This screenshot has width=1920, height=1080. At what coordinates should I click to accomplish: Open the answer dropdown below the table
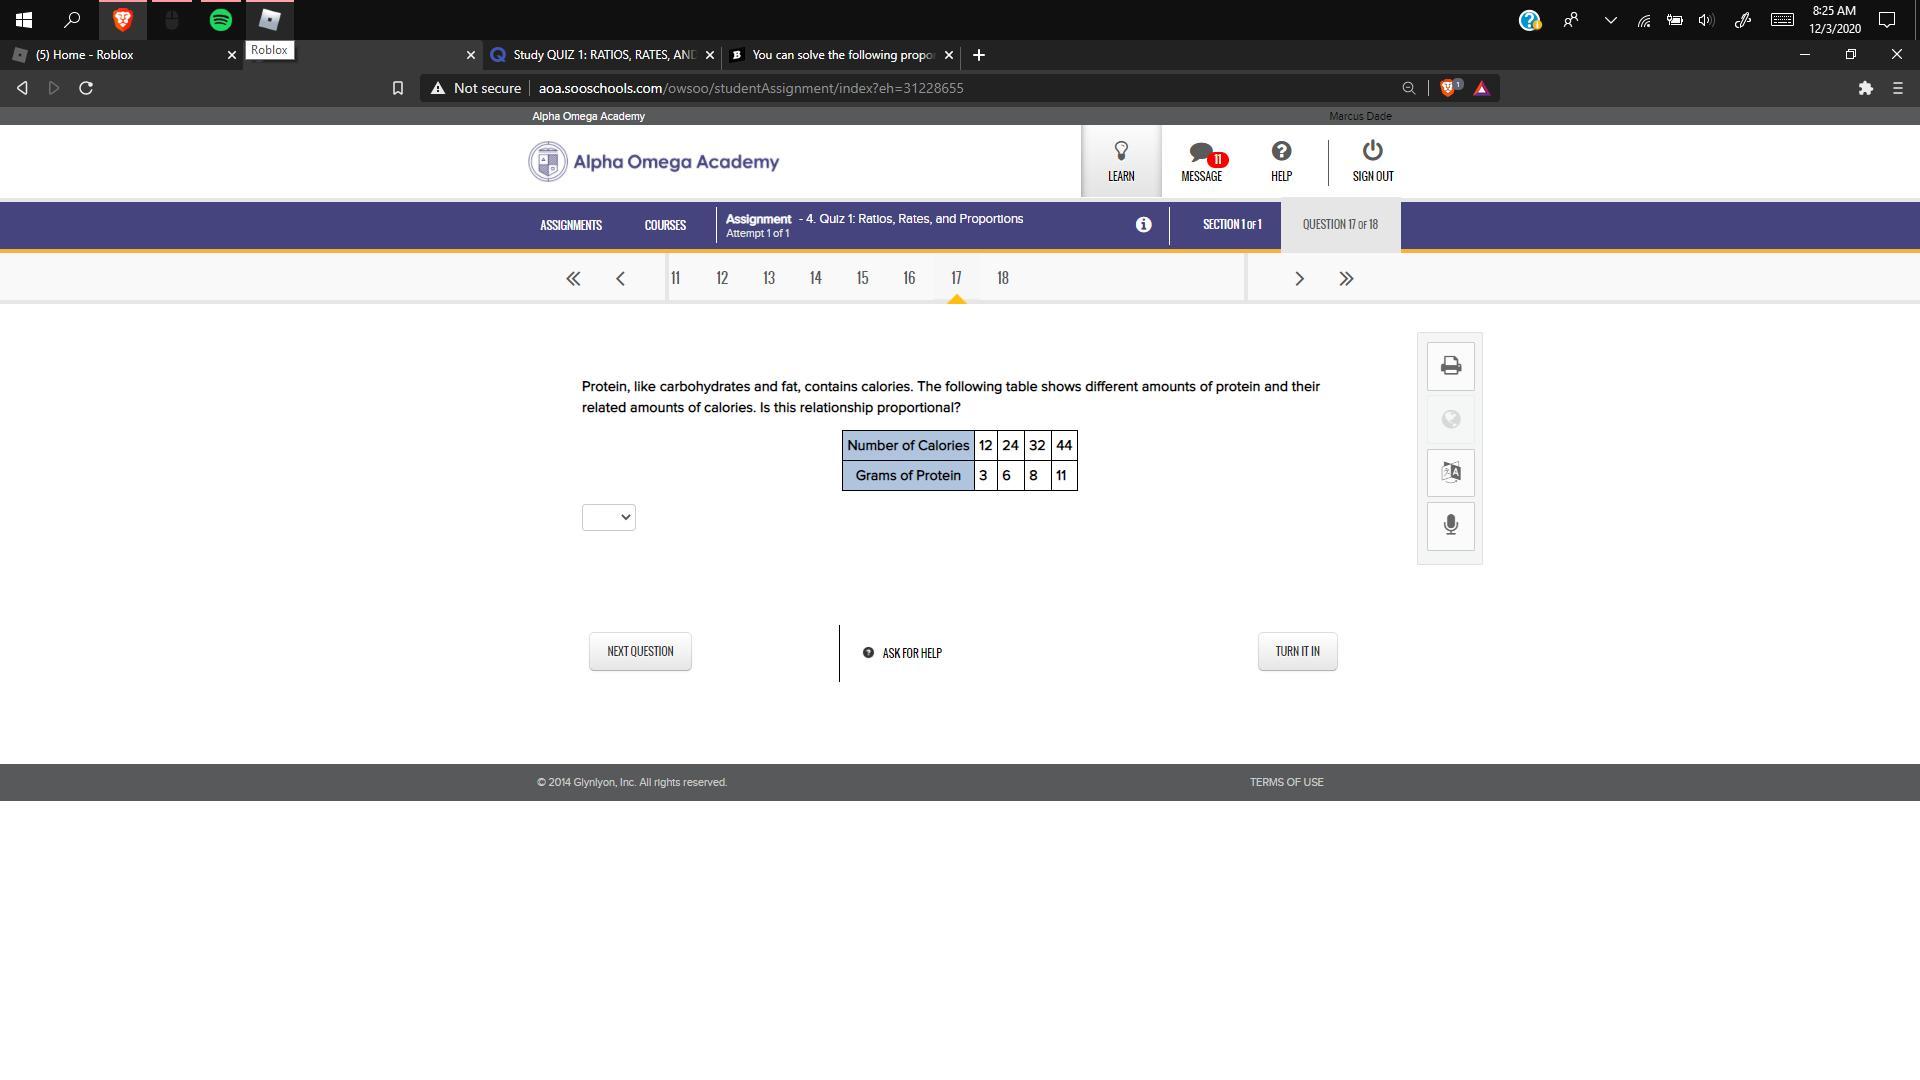608,517
